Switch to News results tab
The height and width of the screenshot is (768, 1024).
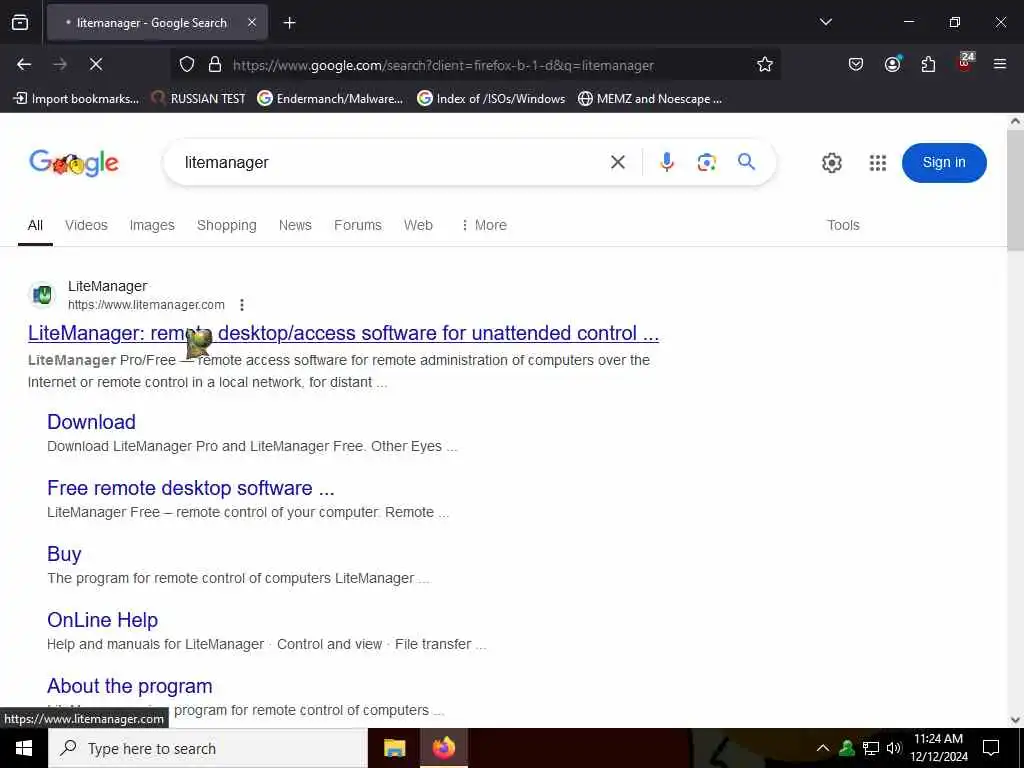[295, 225]
